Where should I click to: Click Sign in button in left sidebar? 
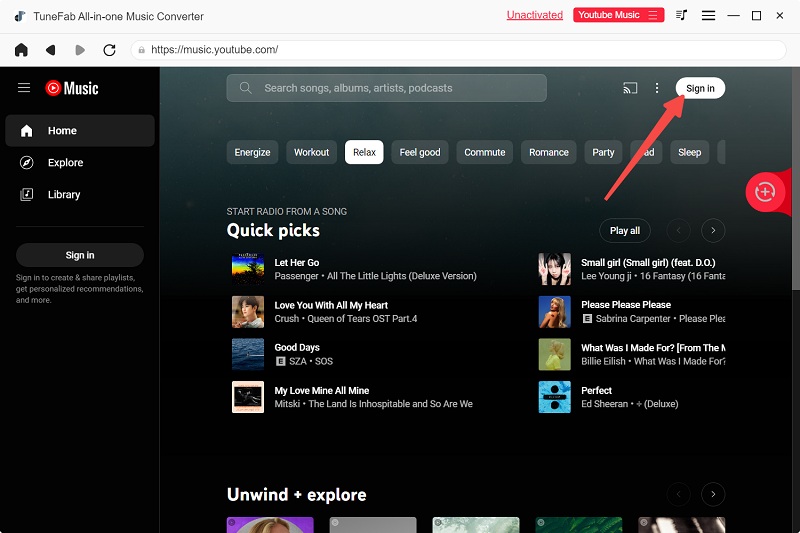[x=80, y=255]
